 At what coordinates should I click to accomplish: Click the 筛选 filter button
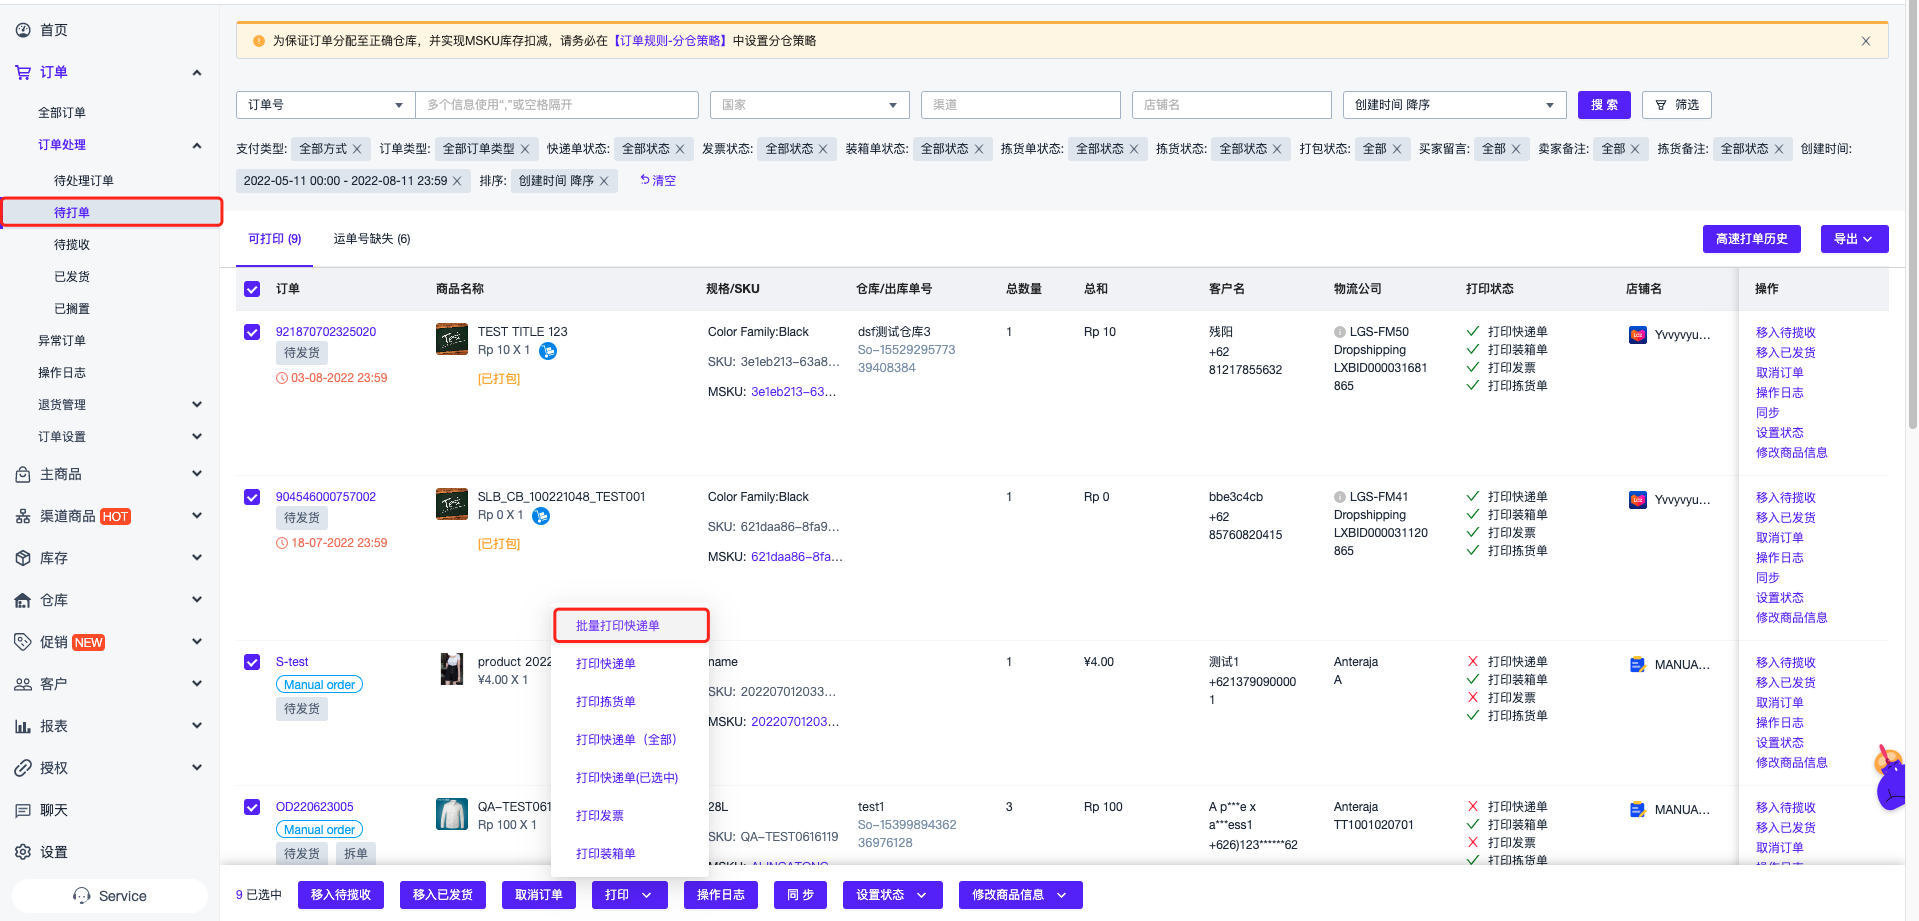tap(1677, 105)
